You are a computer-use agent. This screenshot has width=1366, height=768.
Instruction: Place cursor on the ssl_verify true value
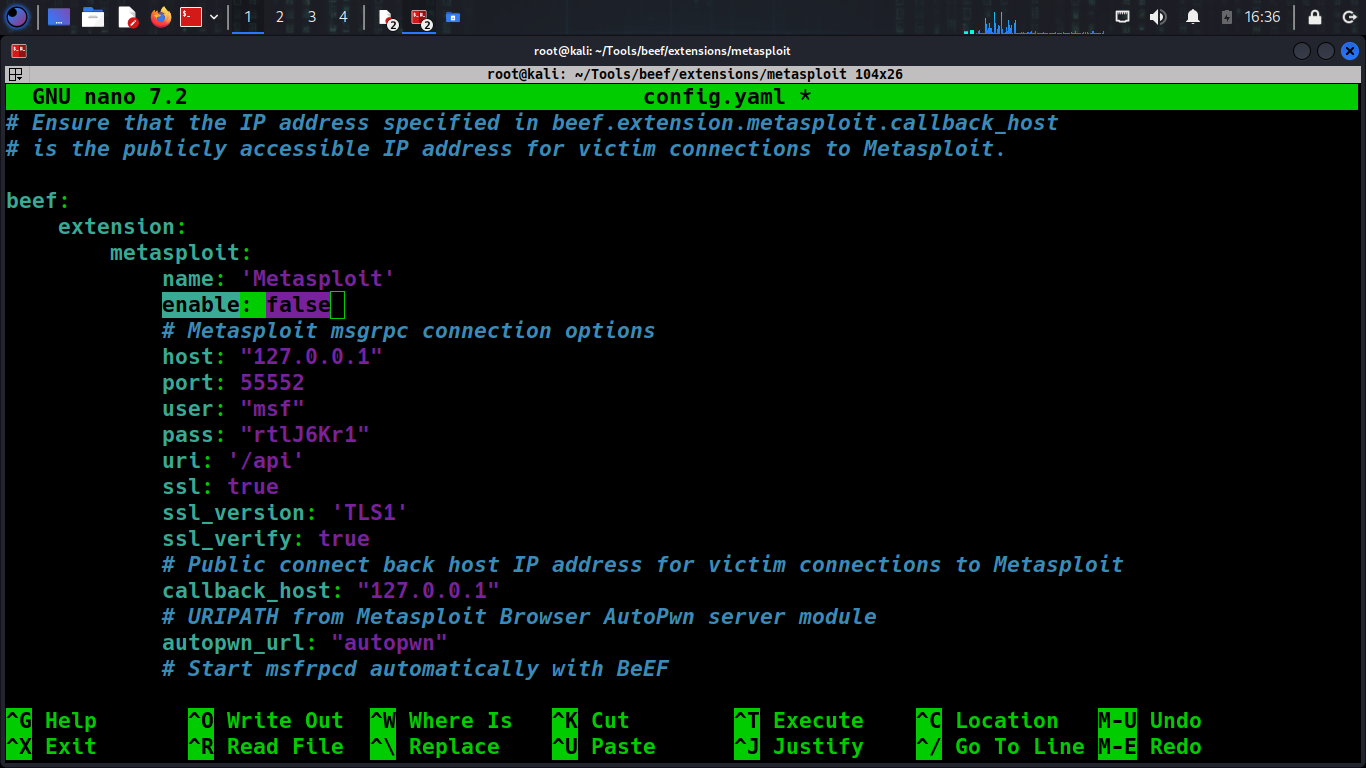(343, 539)
